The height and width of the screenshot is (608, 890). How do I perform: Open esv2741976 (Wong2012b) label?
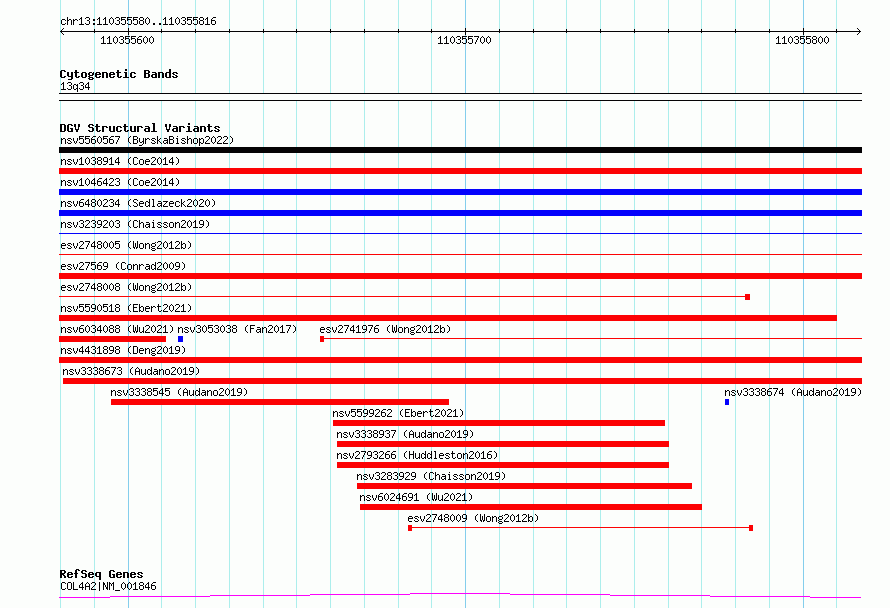(385, 329)
